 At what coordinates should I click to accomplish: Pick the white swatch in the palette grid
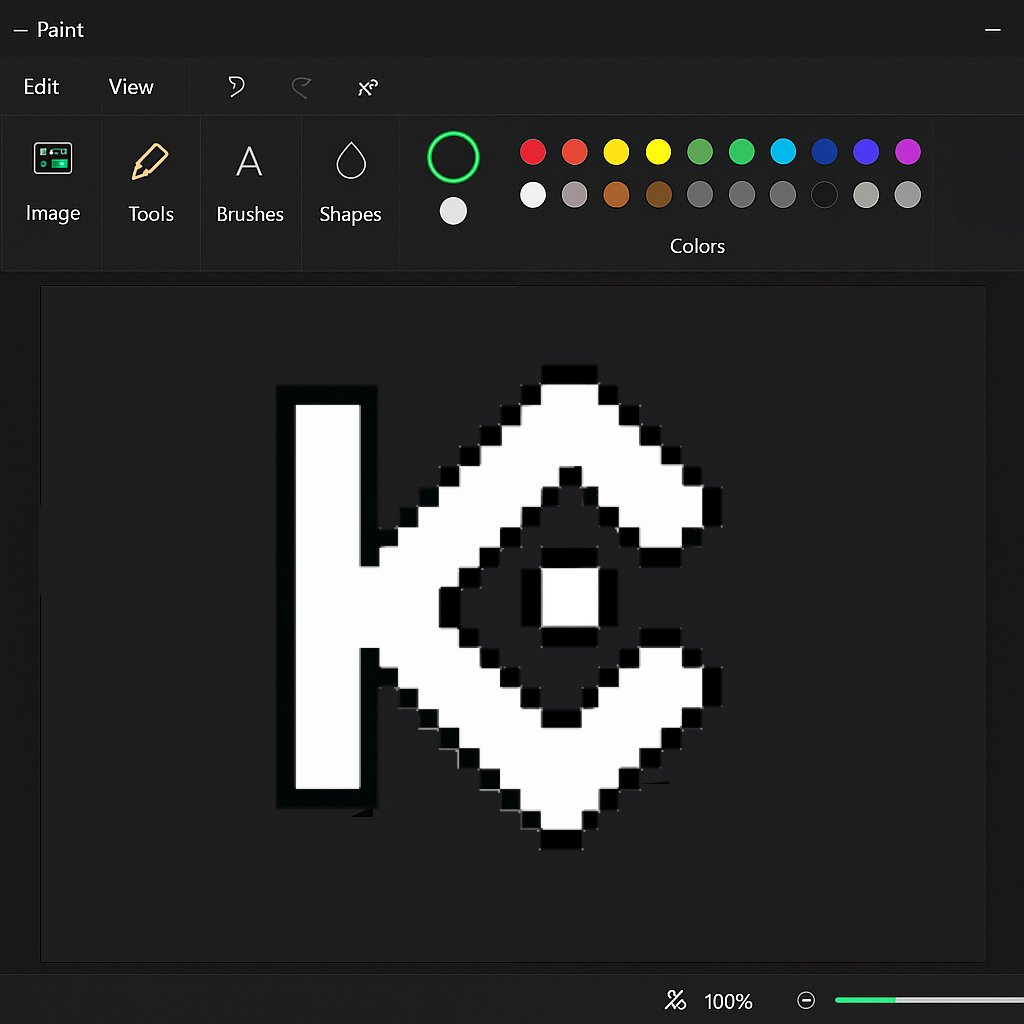pos(533,195)
